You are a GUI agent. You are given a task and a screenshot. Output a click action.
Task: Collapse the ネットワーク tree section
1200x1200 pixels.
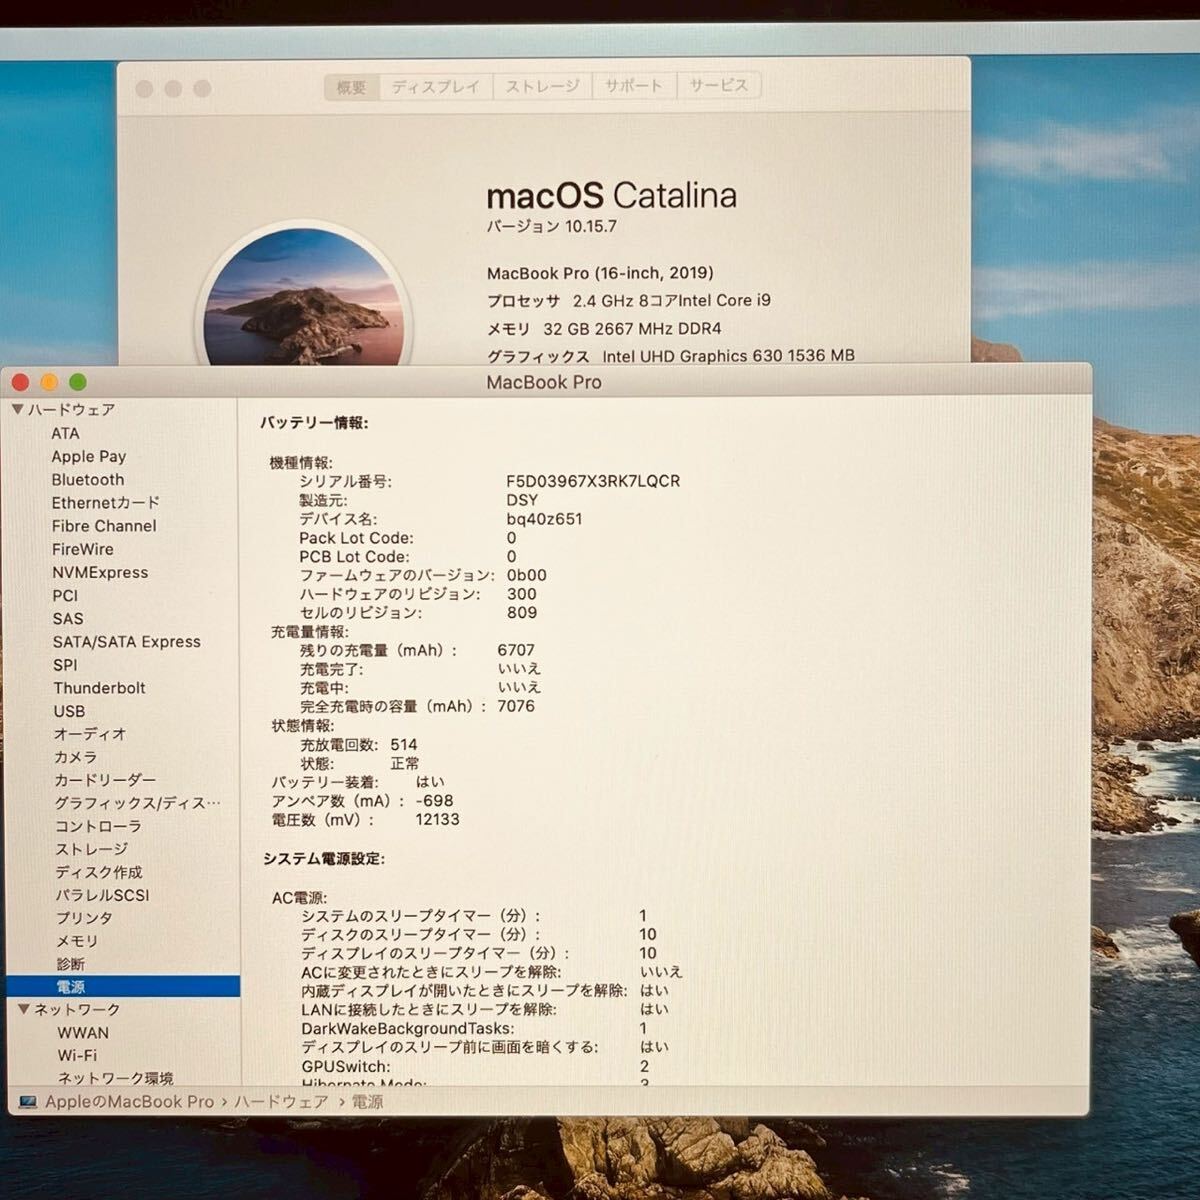tap(24, 1009)
